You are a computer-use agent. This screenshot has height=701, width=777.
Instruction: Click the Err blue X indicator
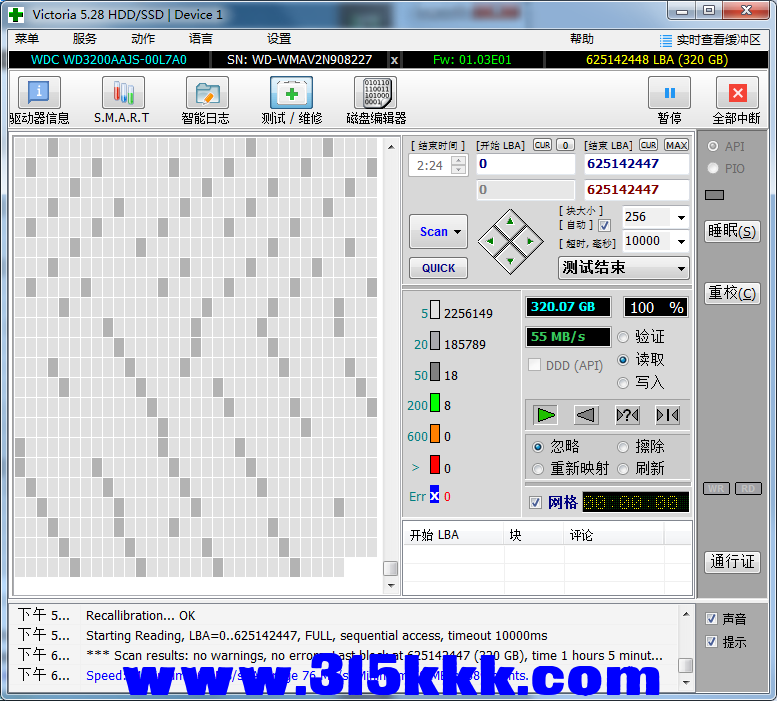coord(435,494)
